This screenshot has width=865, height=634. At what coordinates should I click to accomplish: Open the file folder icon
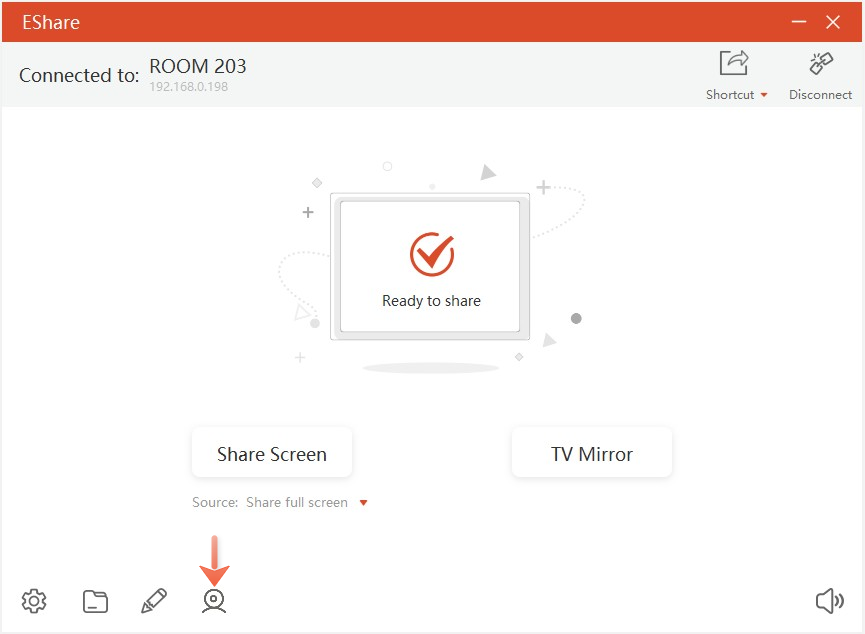(x=95, y=601)
